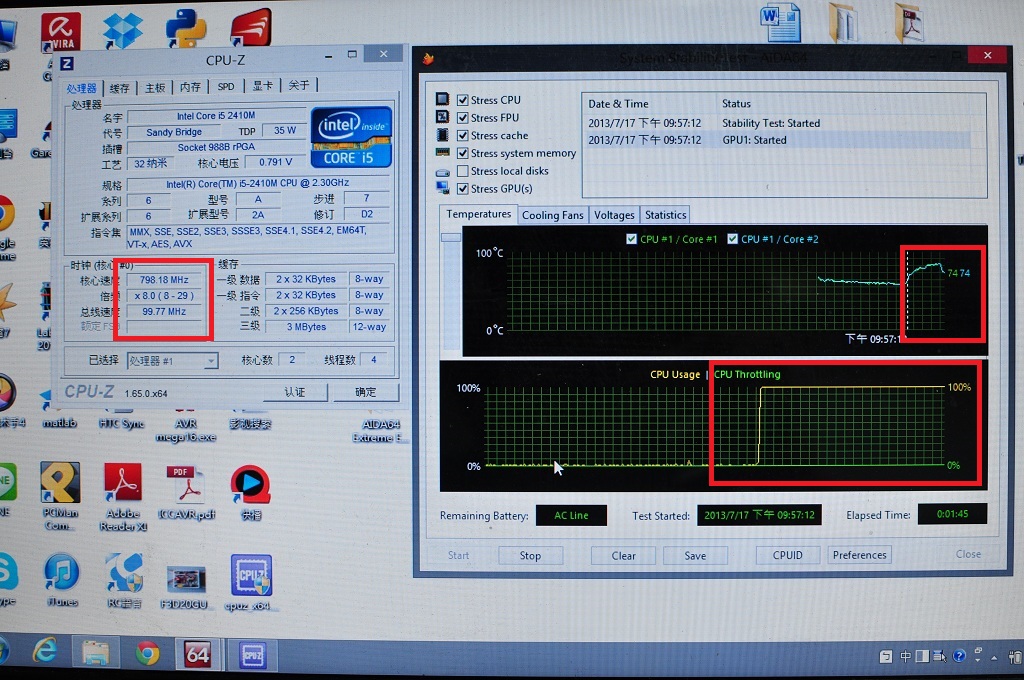Image resolution: width=1024 pixels, height=680 pixels.
Task: Switch to the Voltages tab
Action: (614, 215)
